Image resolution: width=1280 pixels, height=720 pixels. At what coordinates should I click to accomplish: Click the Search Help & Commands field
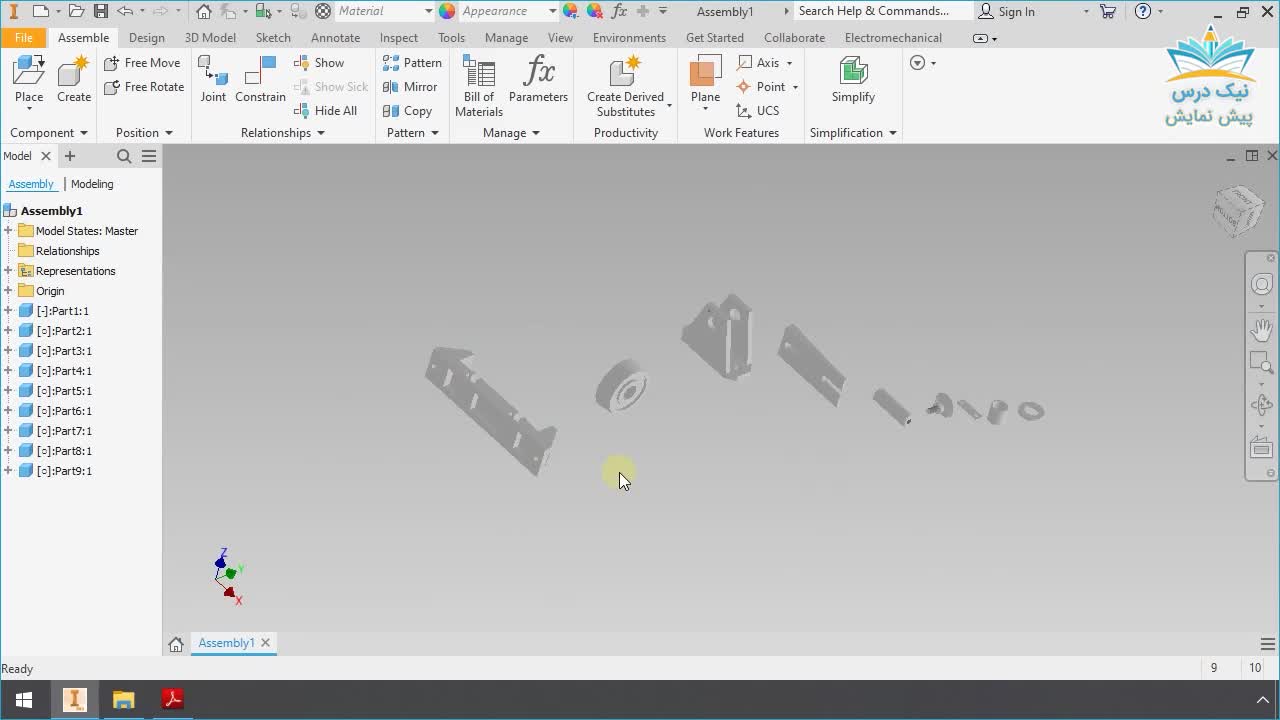click(x=880, y=11)
